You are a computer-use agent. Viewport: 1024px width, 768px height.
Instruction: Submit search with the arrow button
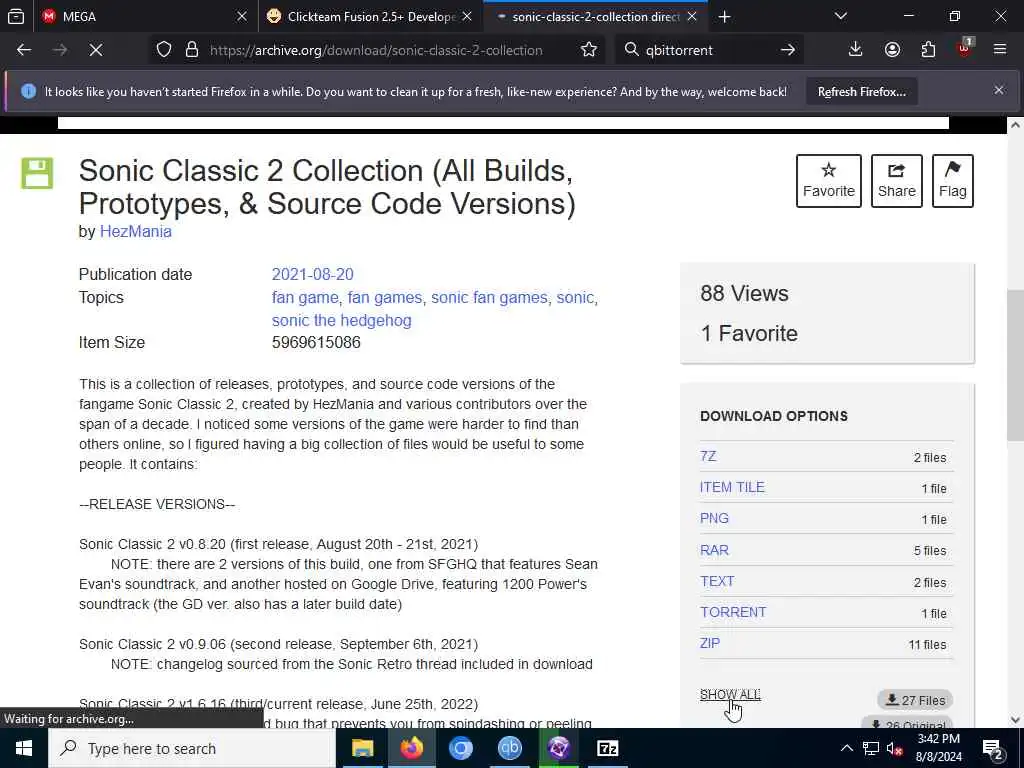click(788, 50)
